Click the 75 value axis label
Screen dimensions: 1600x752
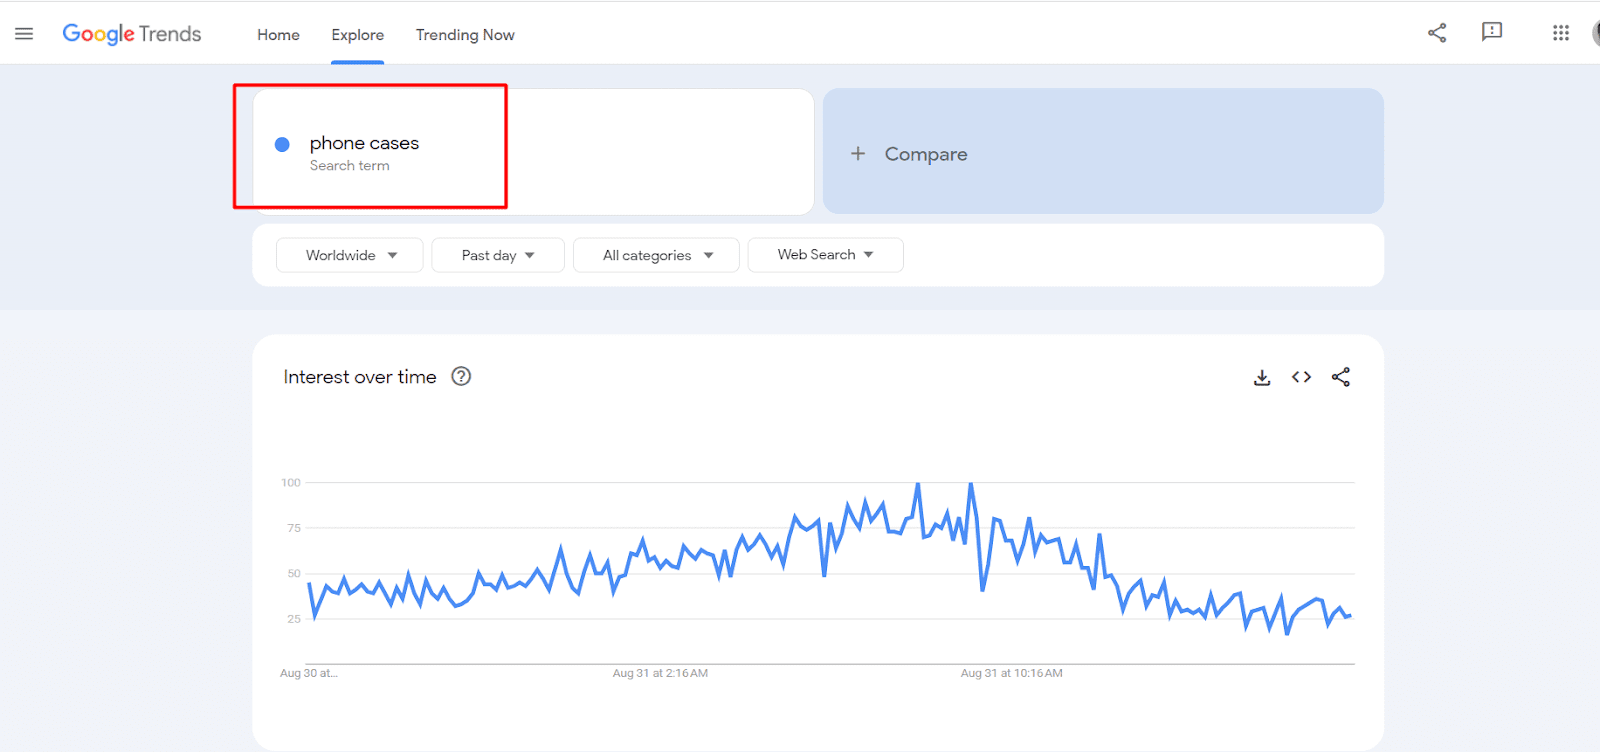point(294,527)
